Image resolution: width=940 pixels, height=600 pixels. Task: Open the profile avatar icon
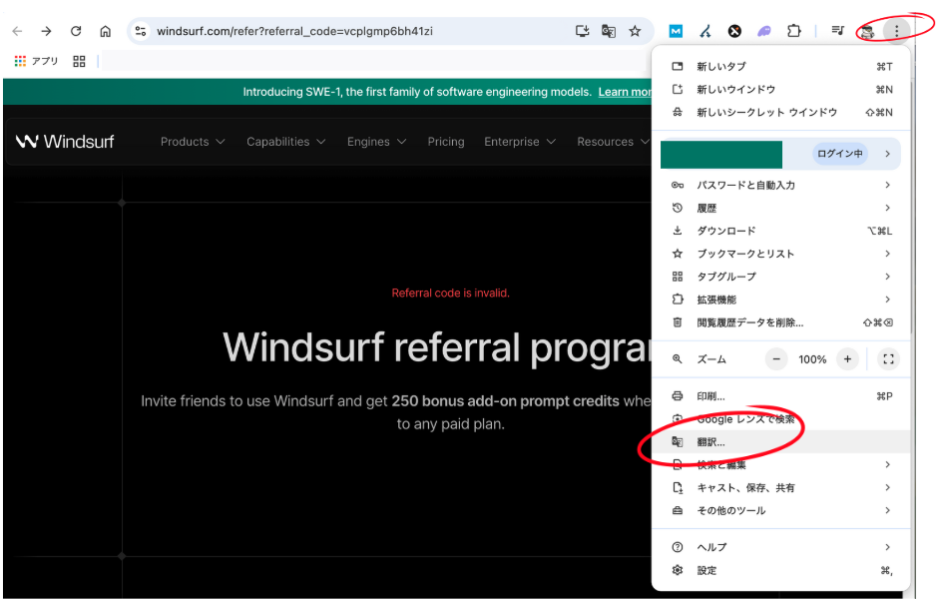point(867,32)
